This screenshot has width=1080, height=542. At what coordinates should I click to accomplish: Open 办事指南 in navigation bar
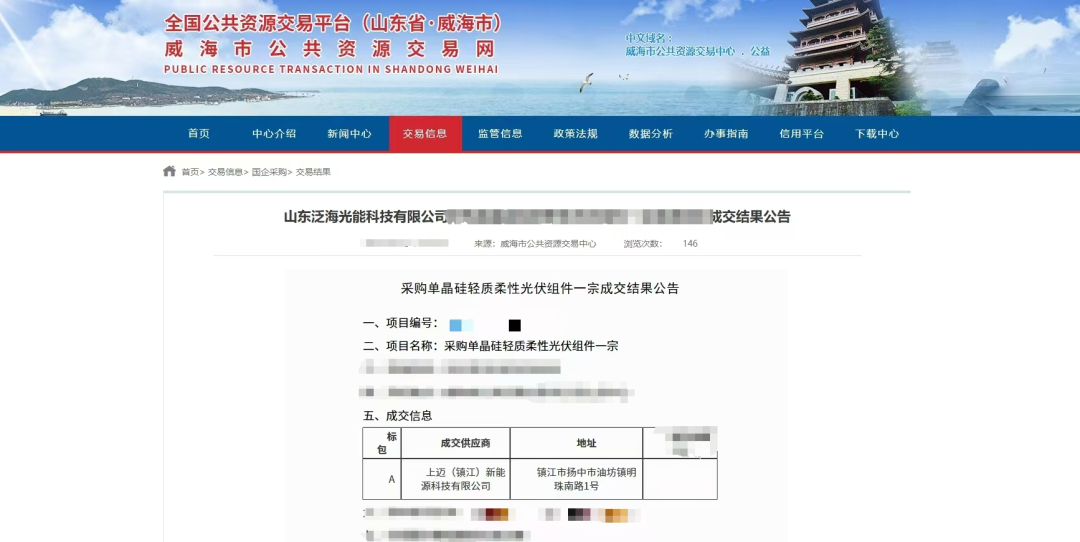pos(726,134)
